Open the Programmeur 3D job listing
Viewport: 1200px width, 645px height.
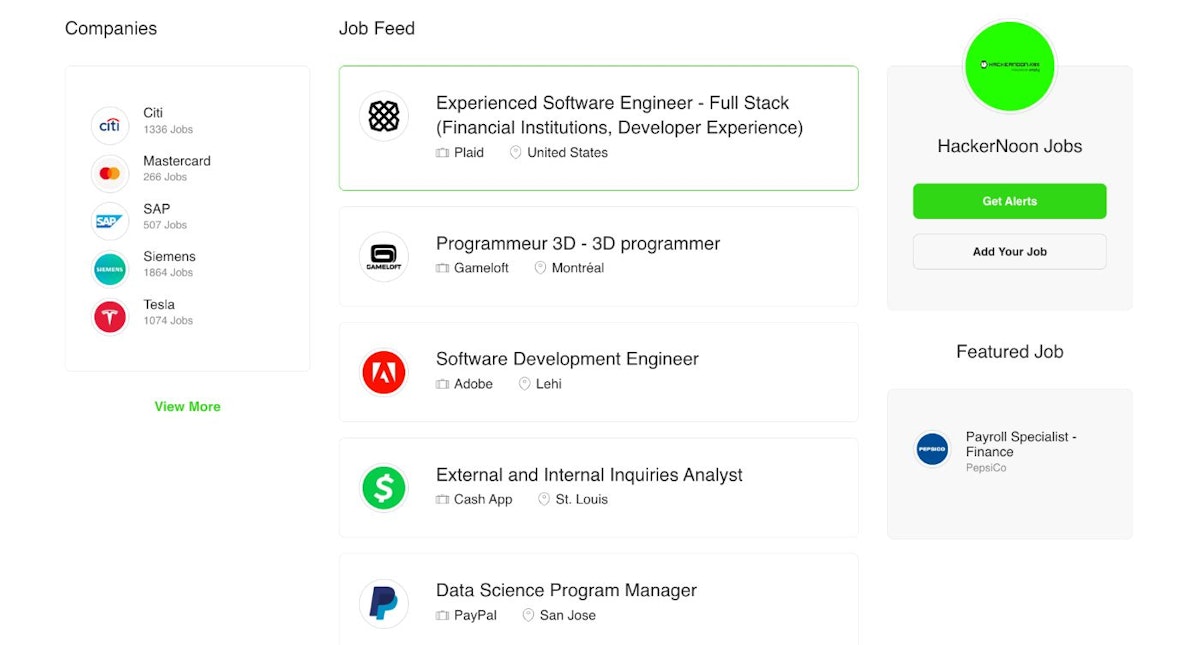pos(578,244)
